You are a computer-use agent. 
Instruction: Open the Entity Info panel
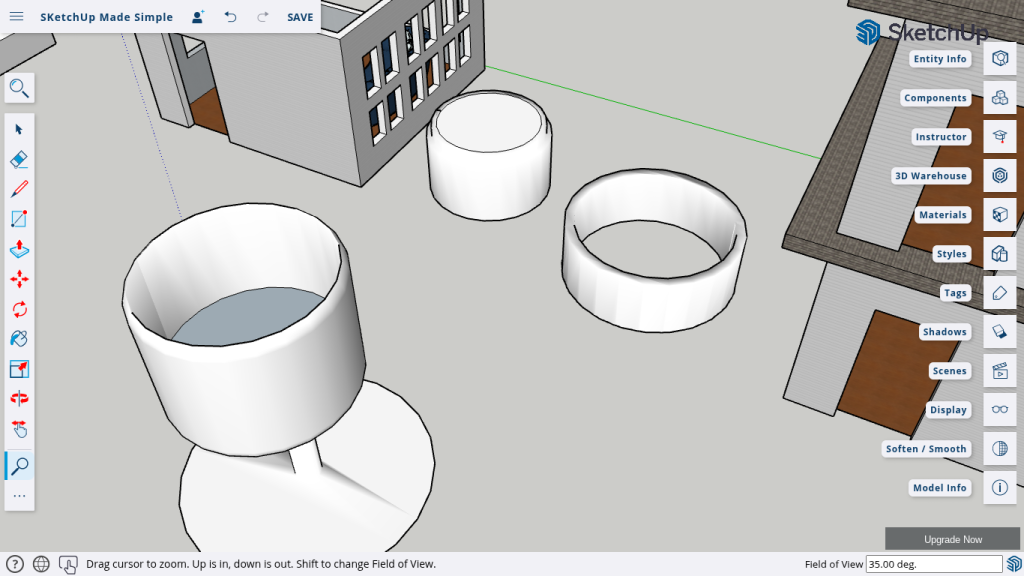click(x=999, y=59)
